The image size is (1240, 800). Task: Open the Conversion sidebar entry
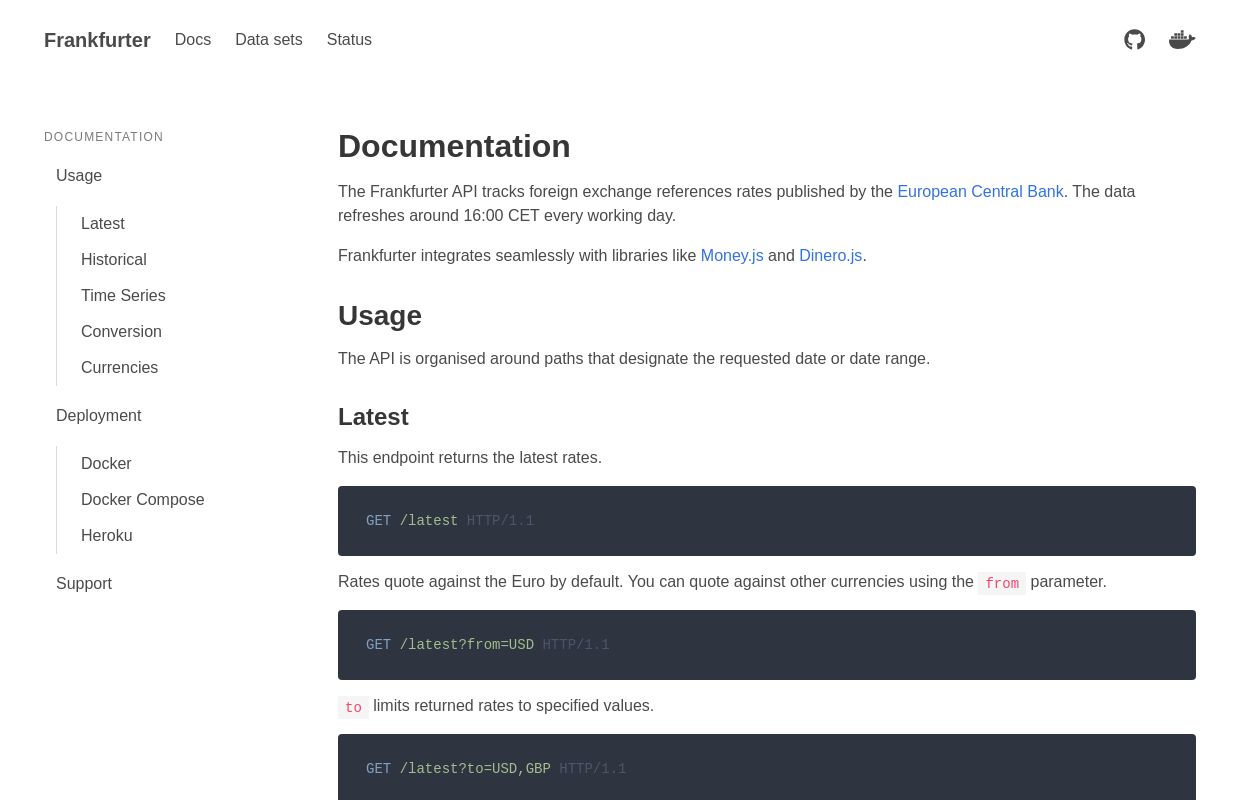tap(121, 332)
